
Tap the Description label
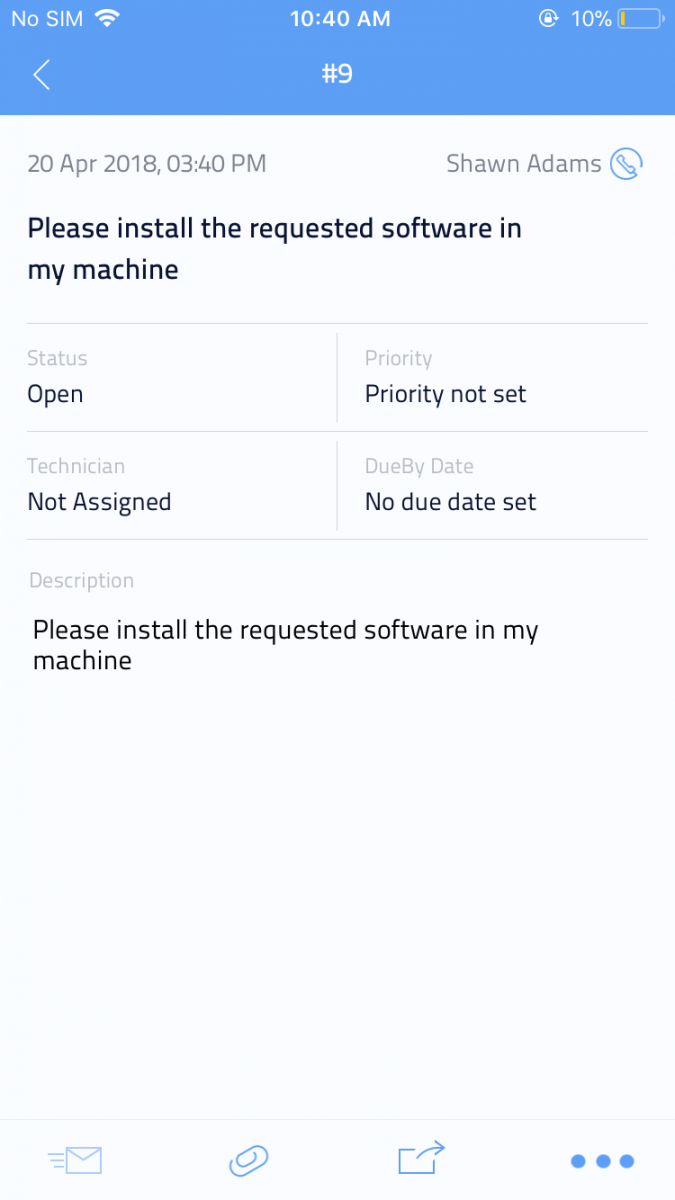[x=81, y=580]
